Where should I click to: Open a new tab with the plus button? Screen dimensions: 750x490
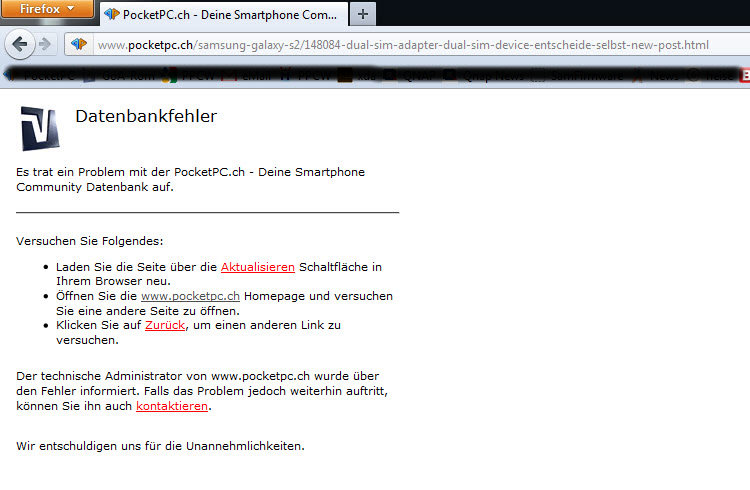click(x=363, y=14)
